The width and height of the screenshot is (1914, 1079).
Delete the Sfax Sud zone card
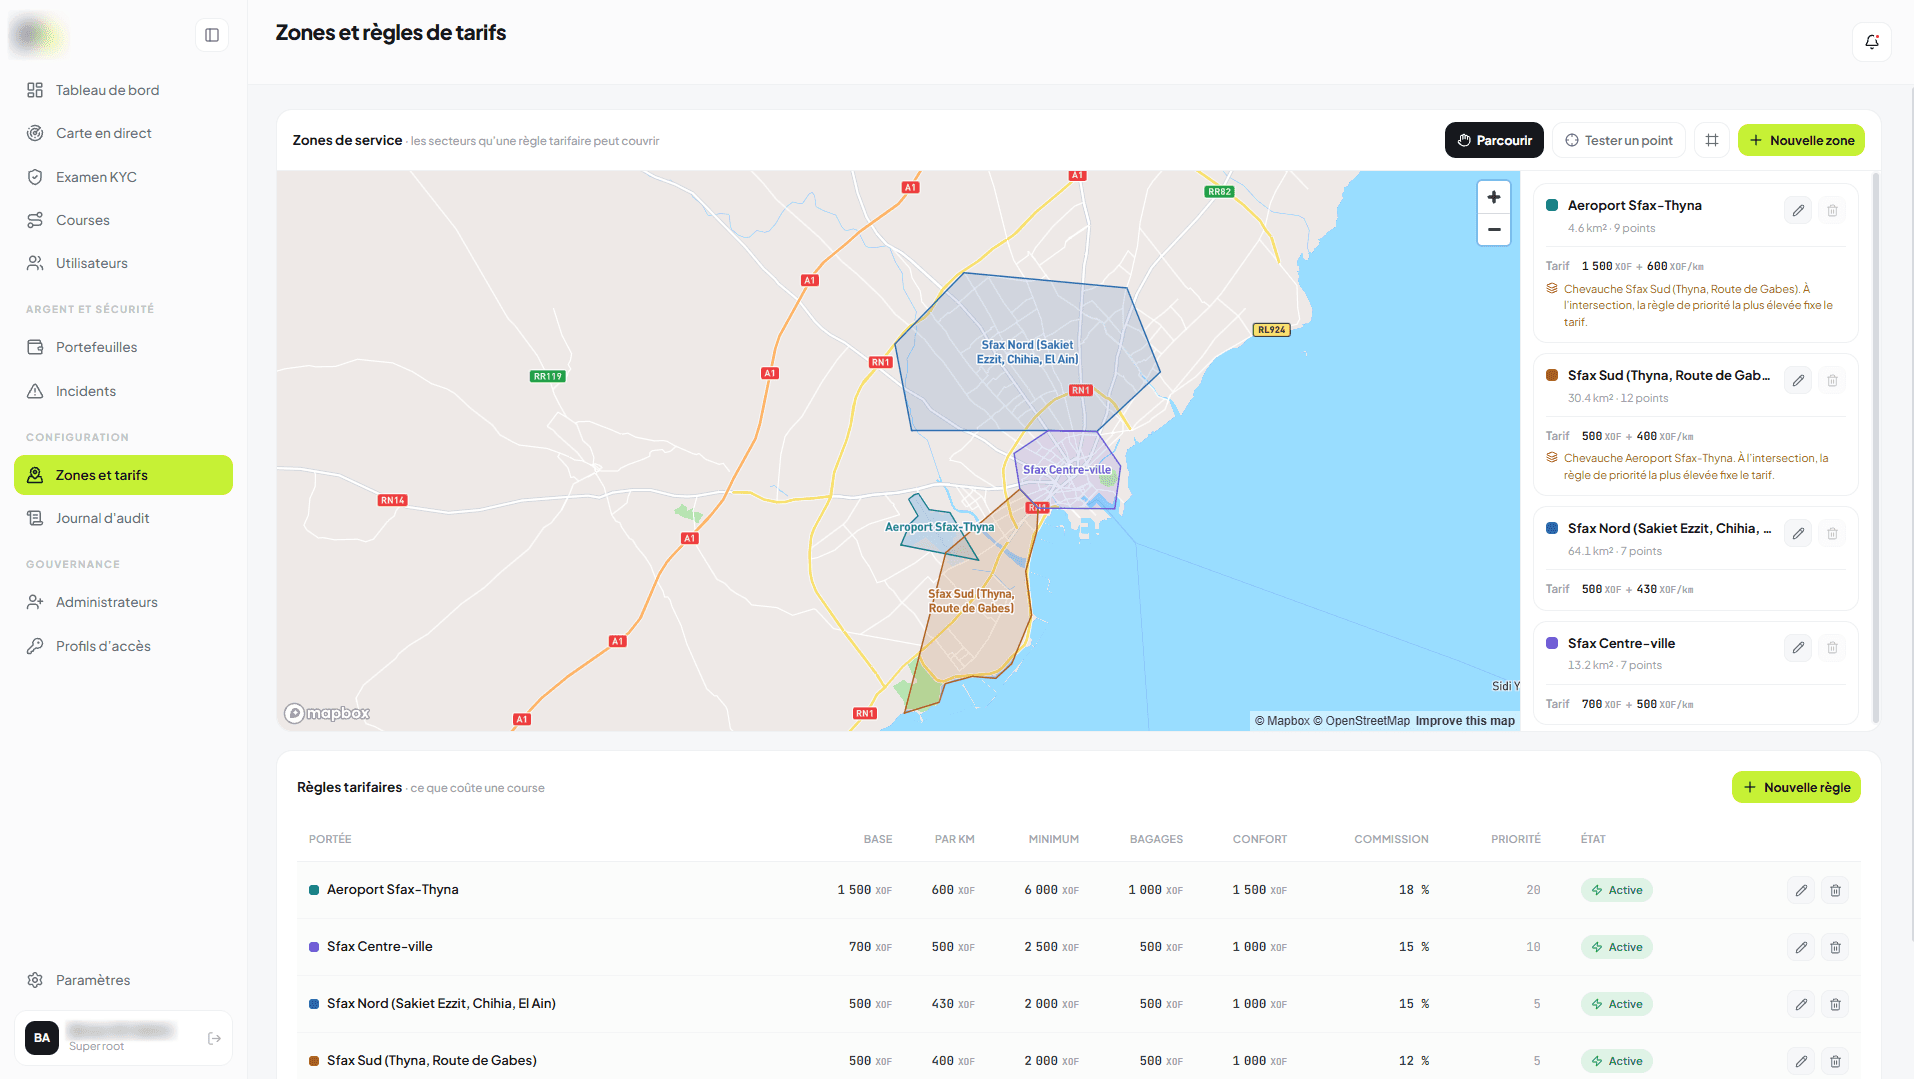click(x=1832, y=380)
